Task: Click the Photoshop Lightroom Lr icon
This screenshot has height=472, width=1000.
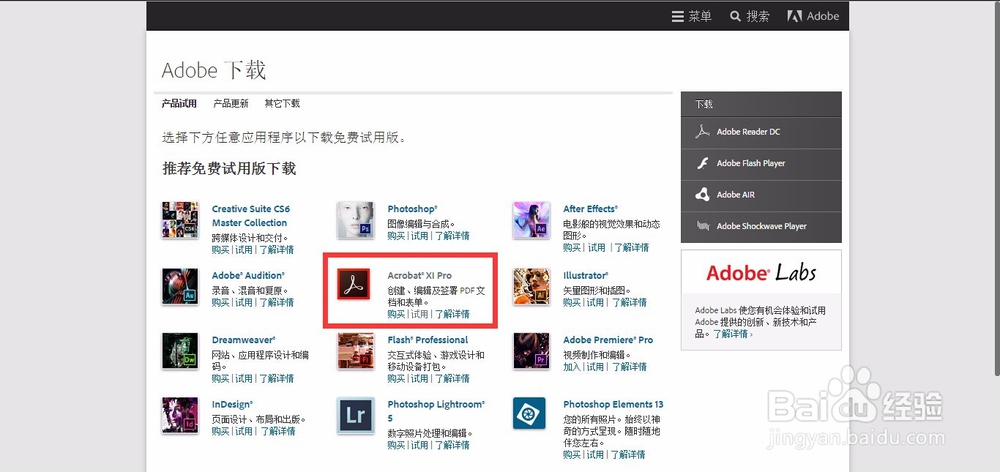Action: point(355,415)
